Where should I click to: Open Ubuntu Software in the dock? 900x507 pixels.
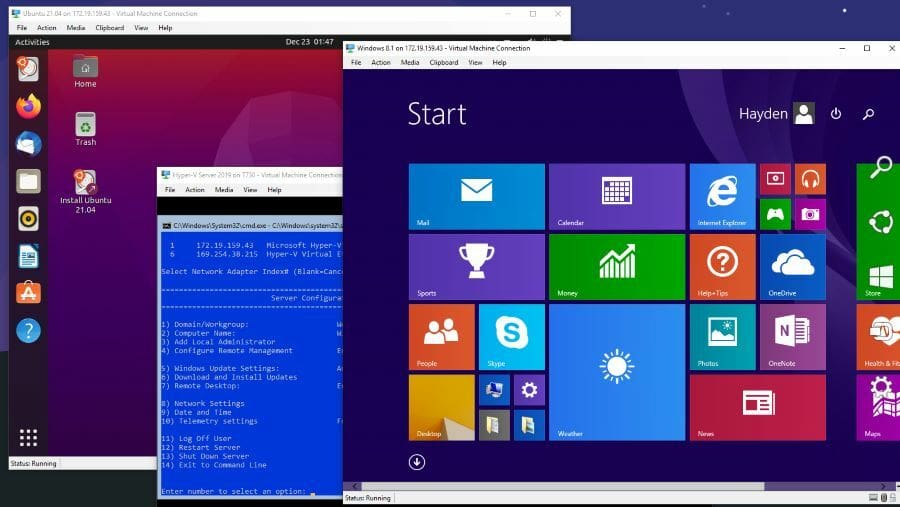pyautogui.click(x=28, y=293)
